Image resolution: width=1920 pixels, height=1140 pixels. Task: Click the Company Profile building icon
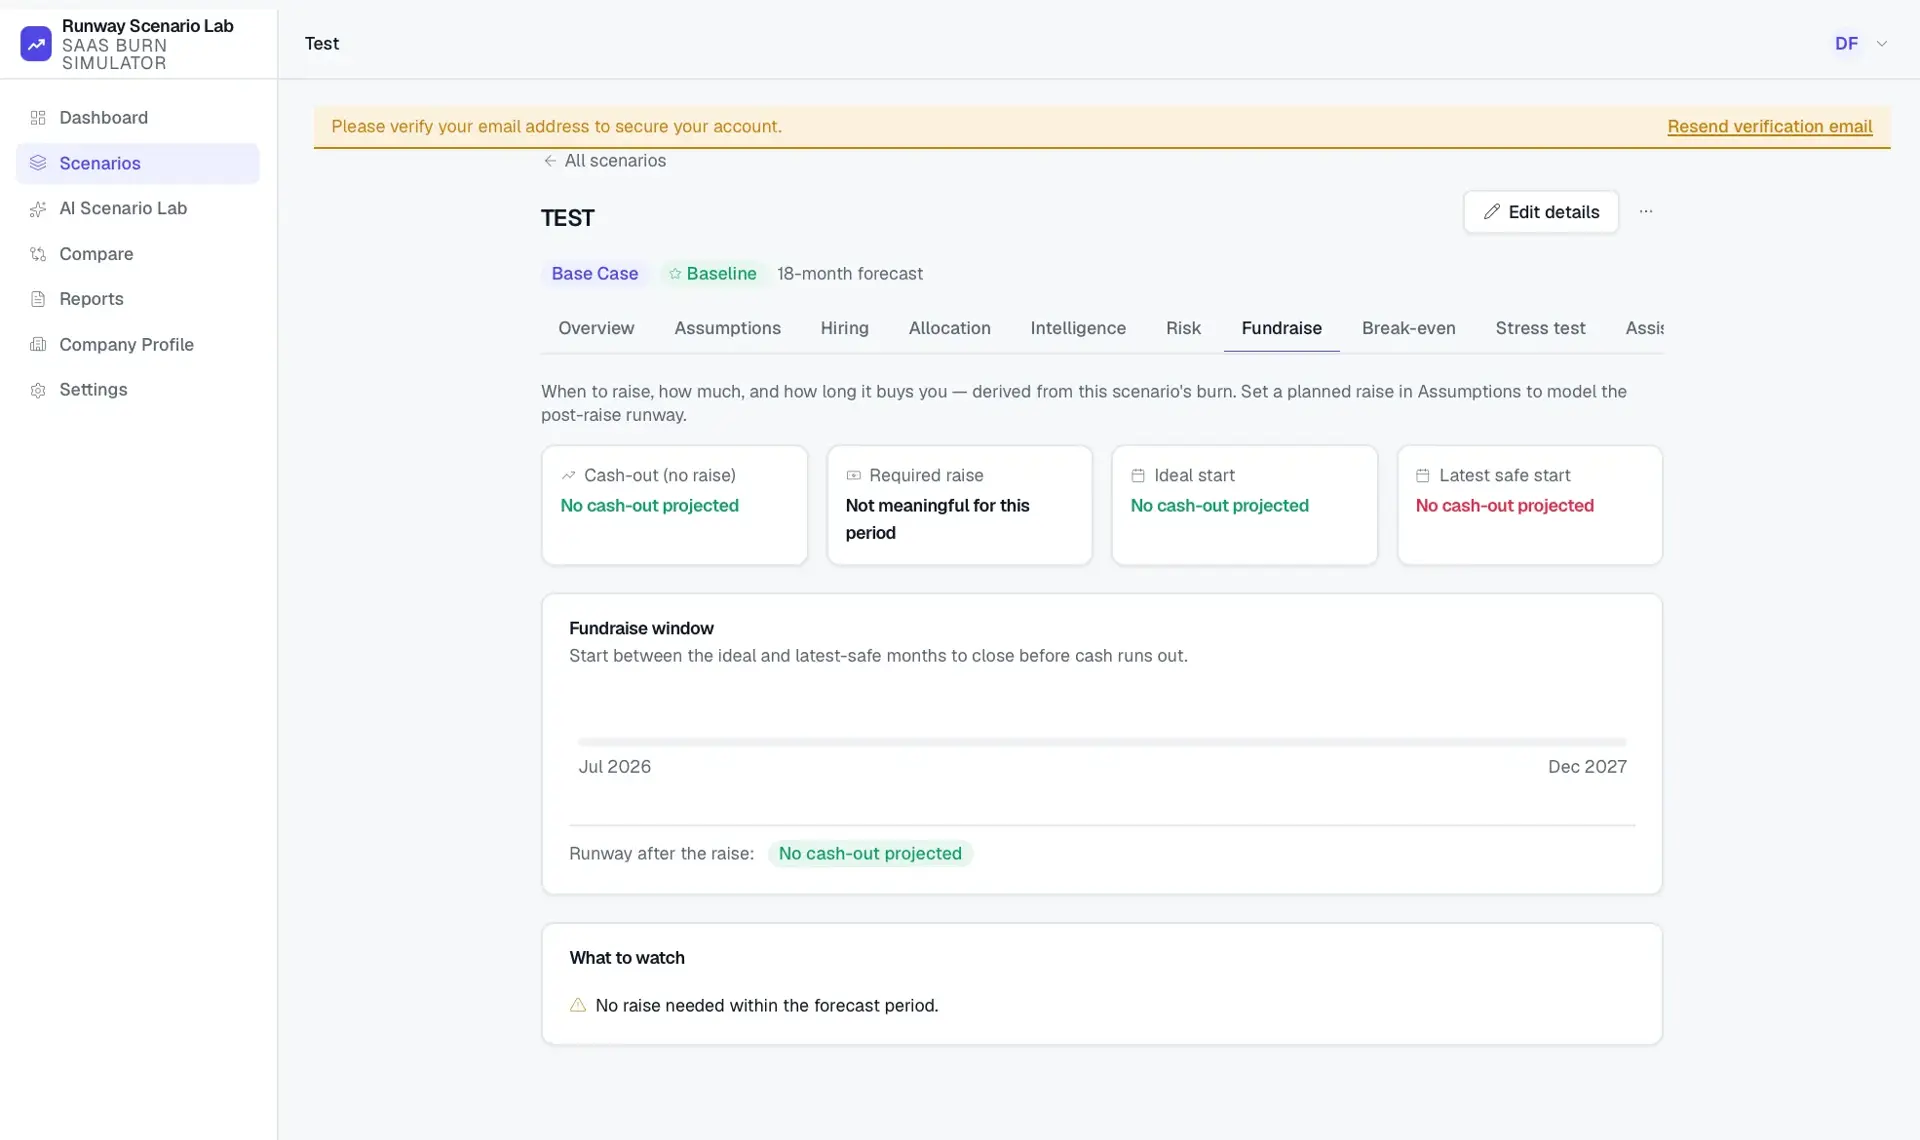(x=38, y=345)
